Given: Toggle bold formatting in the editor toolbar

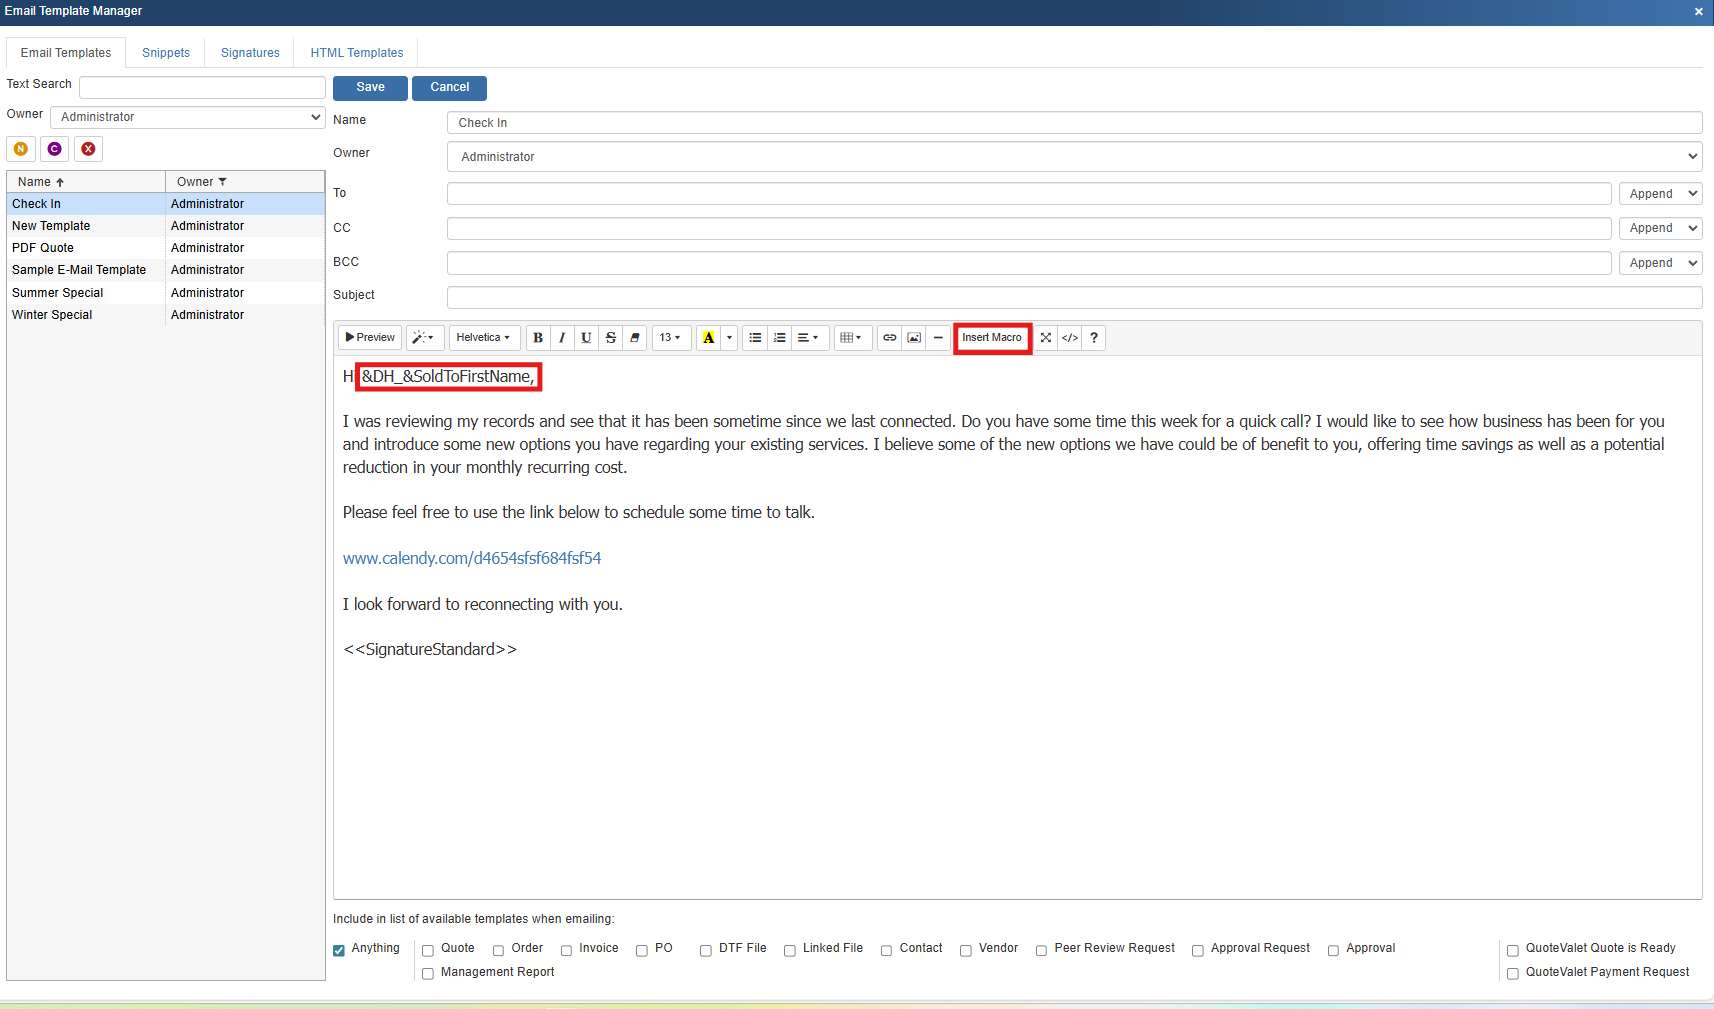Looking at the screenshot, I should pyautogui.click(x=538, y=338).
